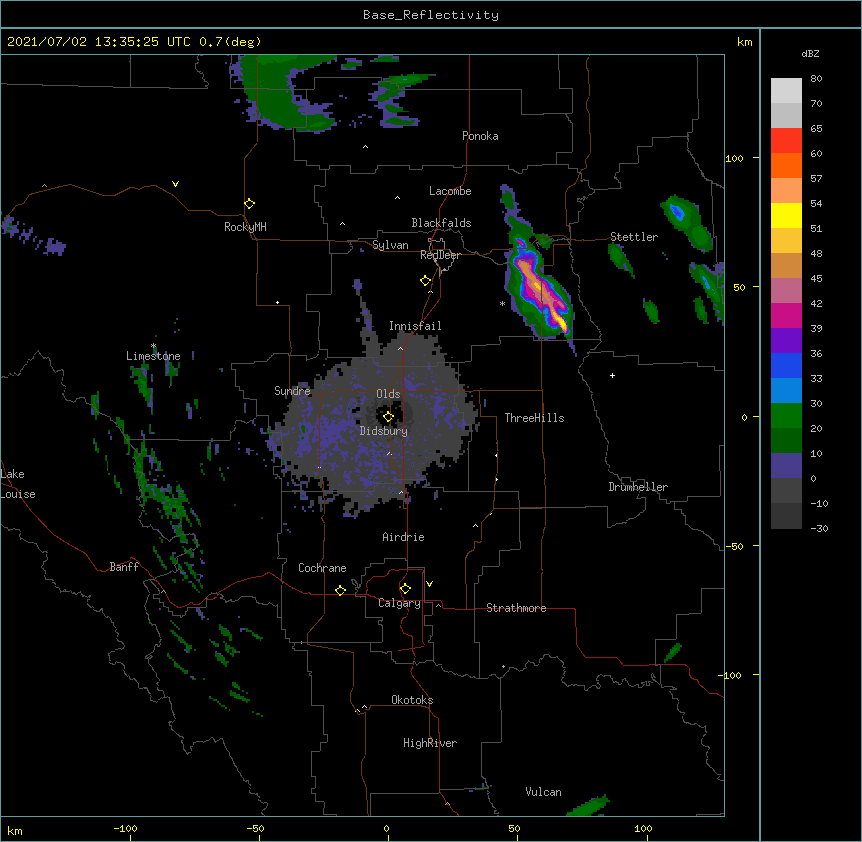This screenshot has height=842, width=862.
Task: Click the Drumheller label
Action: coord(638,487)
